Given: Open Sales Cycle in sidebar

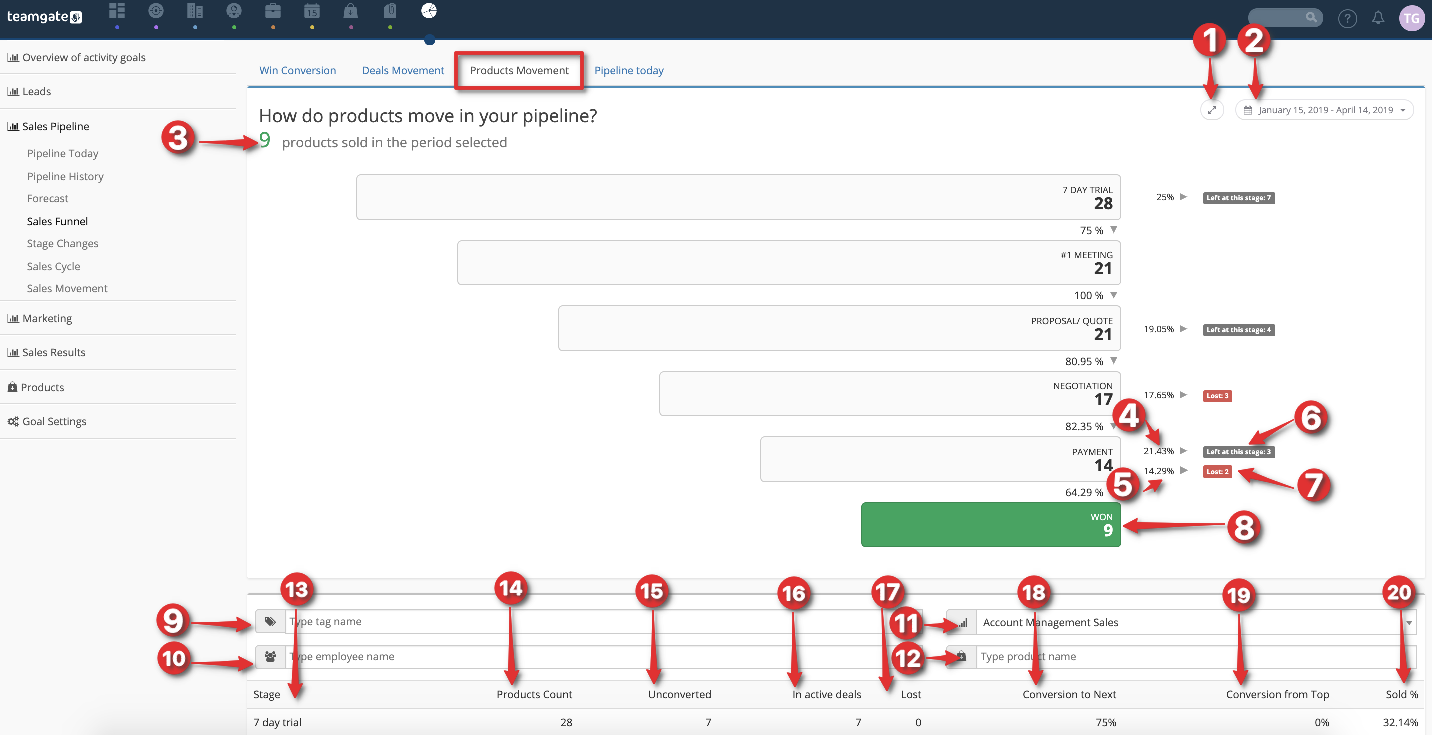Looking at the screenshot, I should point(54,267).
